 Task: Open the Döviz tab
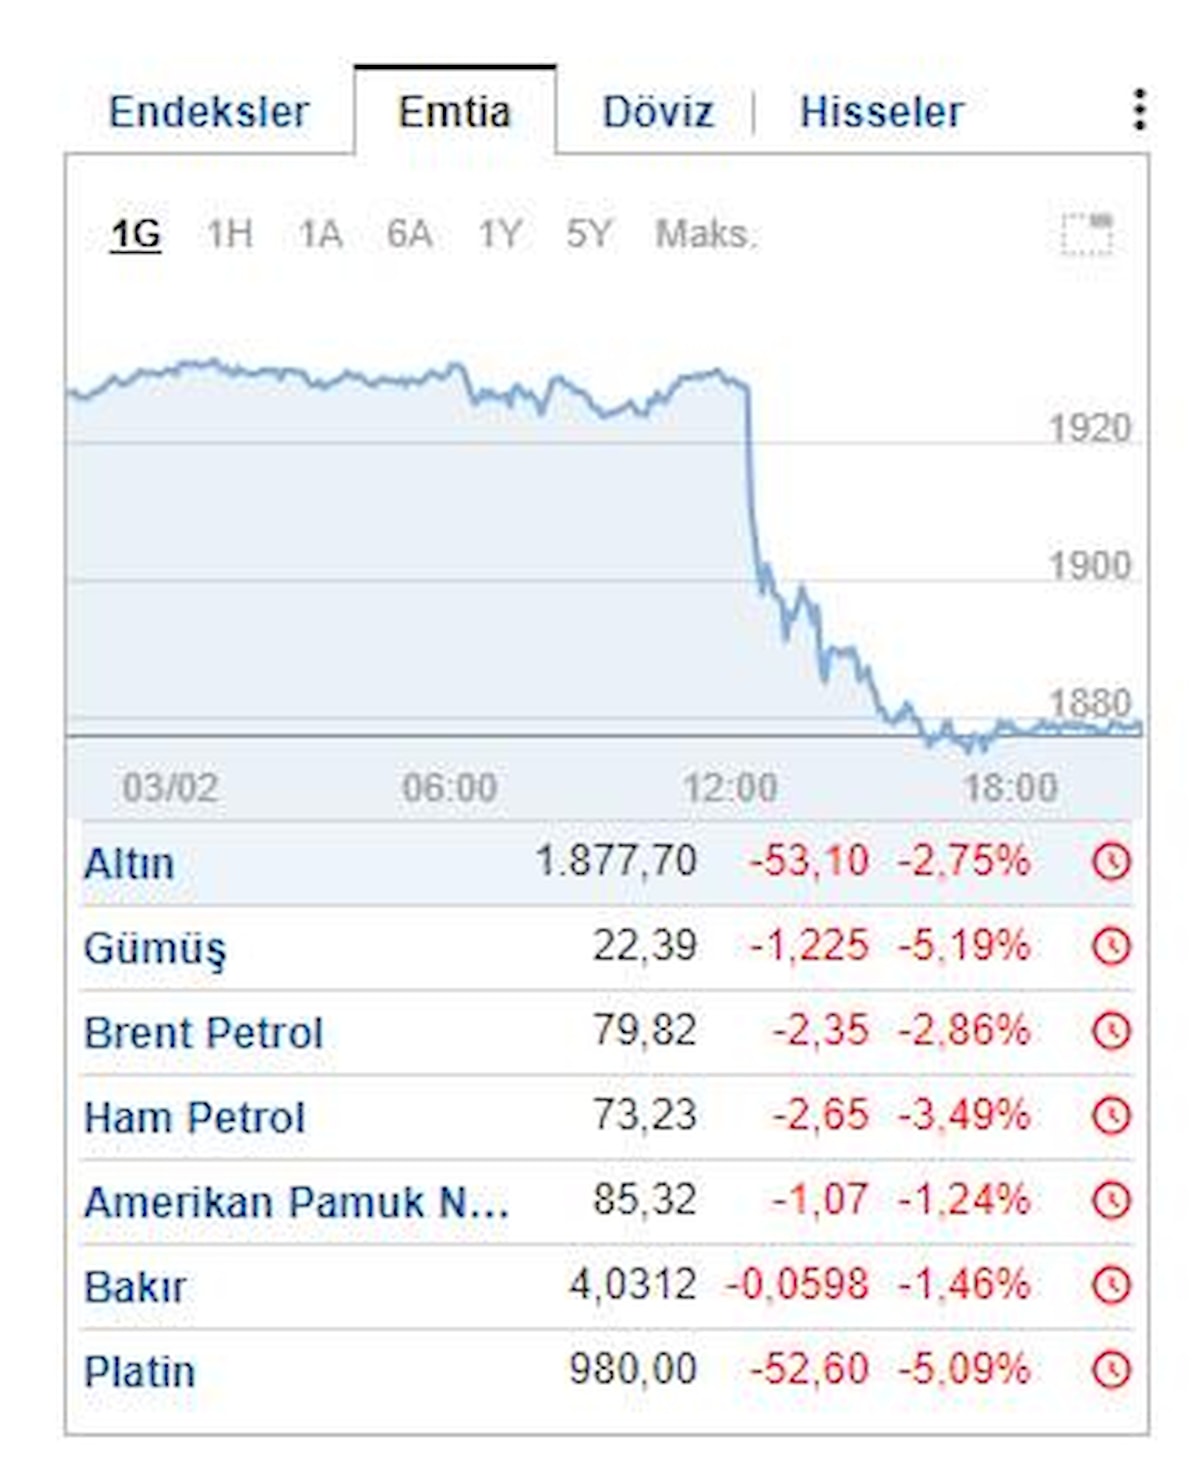point(658,112)
